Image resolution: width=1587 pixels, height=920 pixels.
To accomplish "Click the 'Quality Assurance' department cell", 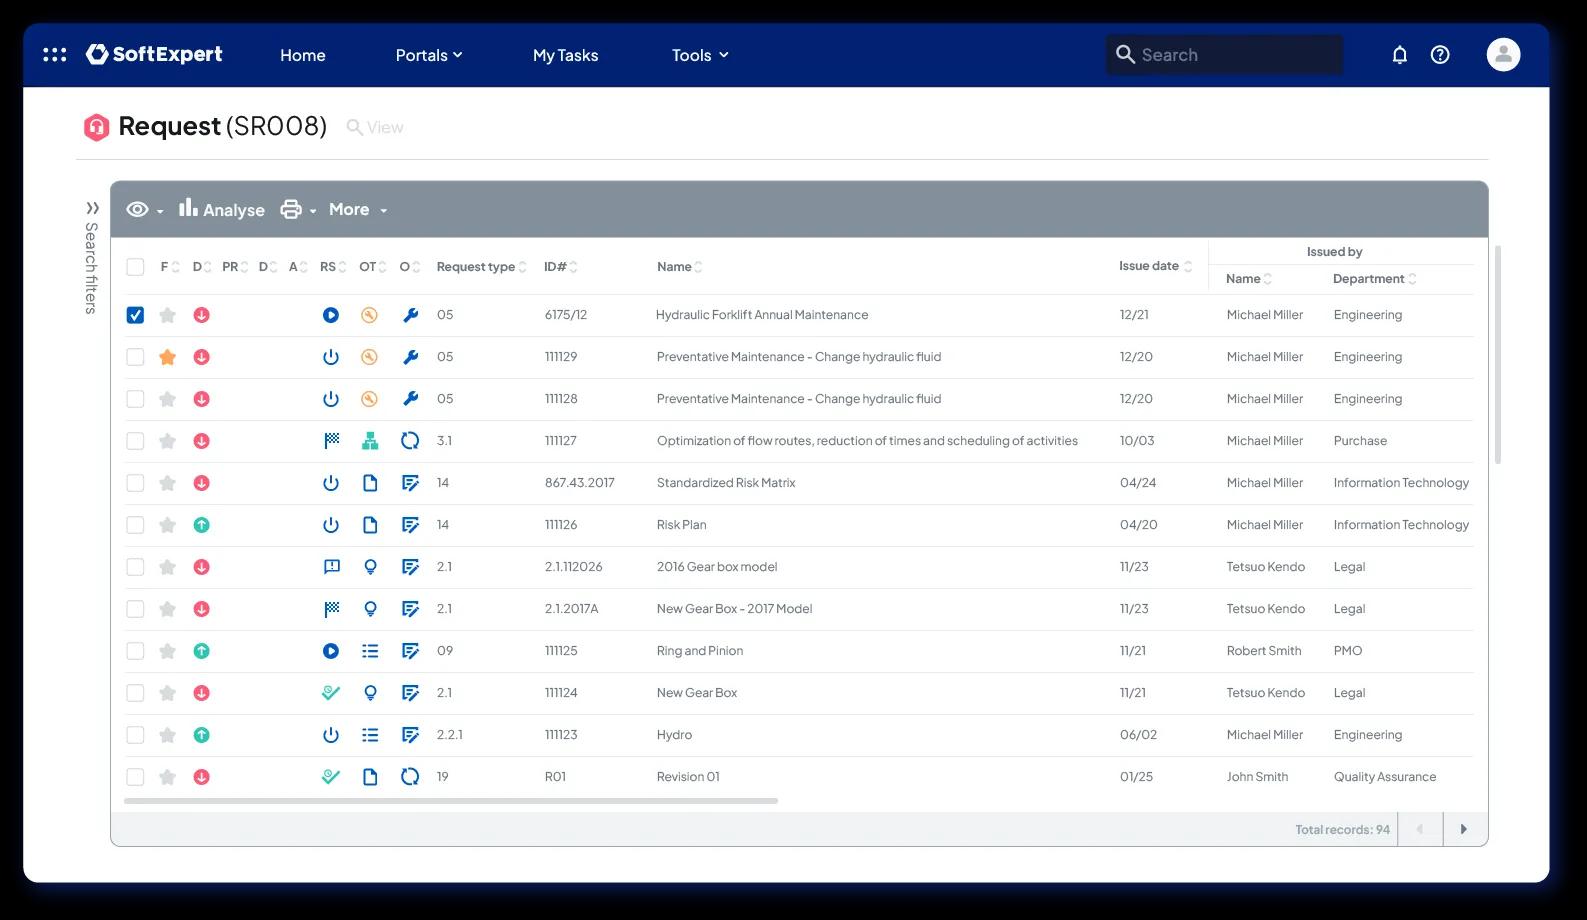I will (x=1384, y=777).
